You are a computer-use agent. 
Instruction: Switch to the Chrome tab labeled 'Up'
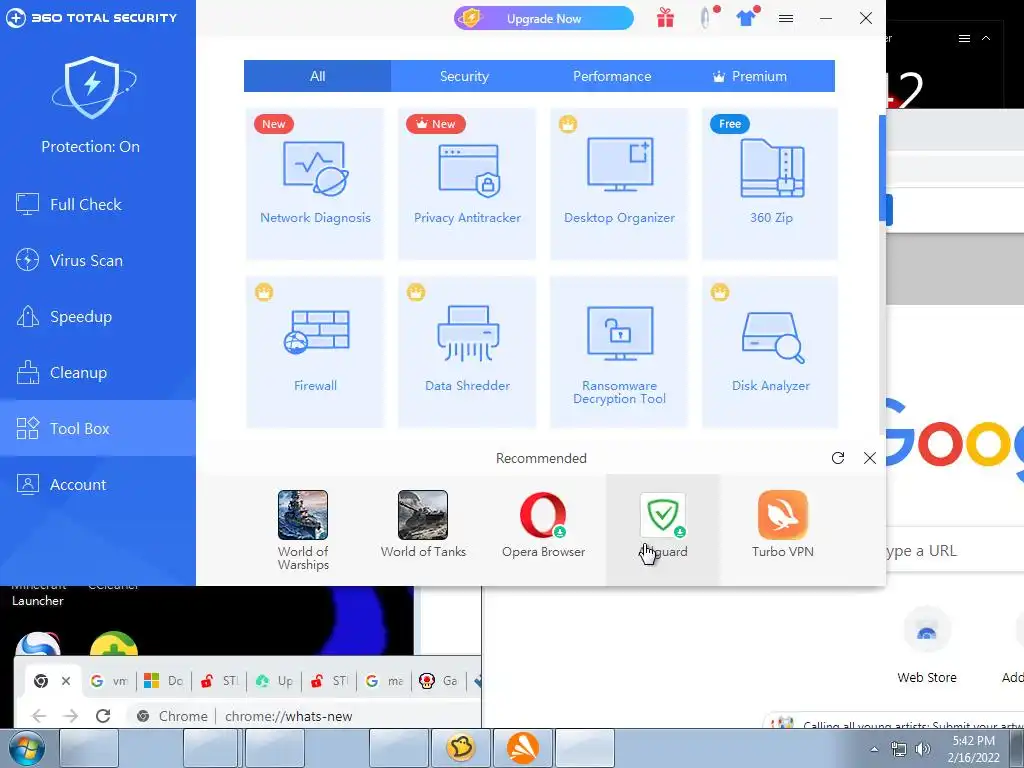point(274,681)
